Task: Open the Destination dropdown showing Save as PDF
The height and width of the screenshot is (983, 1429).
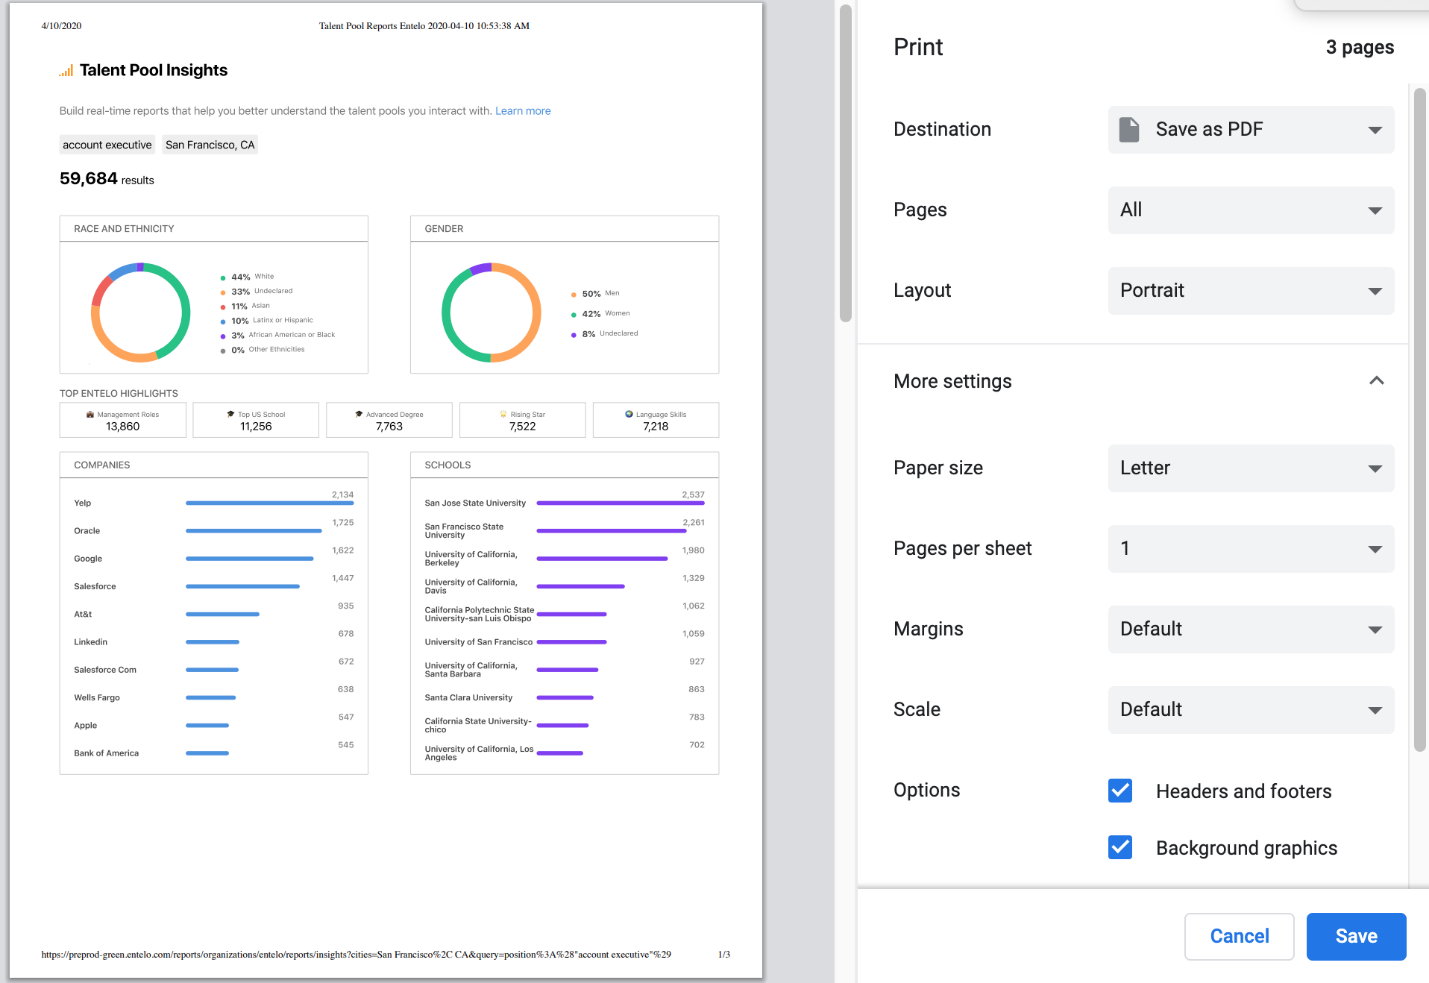Action: point(1251,130)
